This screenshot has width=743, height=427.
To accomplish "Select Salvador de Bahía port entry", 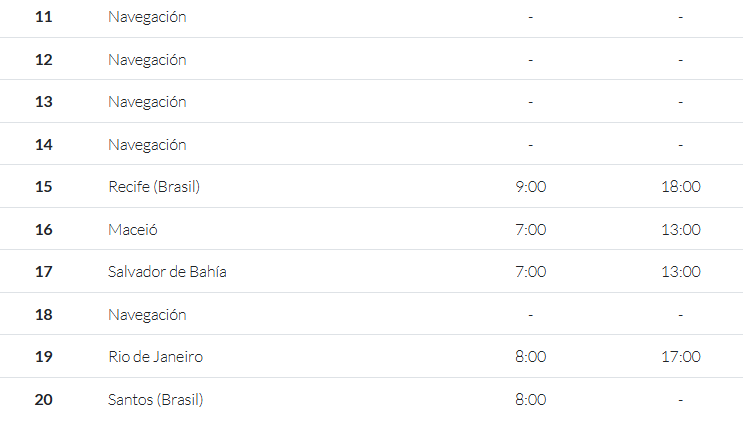I will tap(167, 272).
